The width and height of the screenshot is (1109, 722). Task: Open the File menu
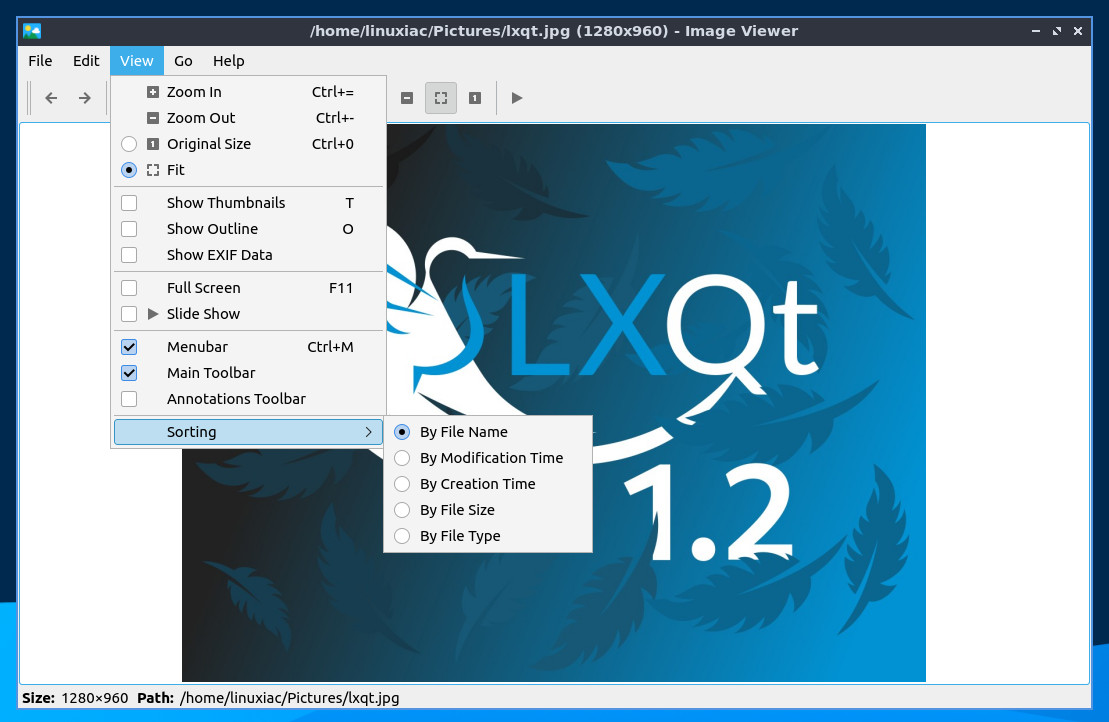[x=40, y=61]
